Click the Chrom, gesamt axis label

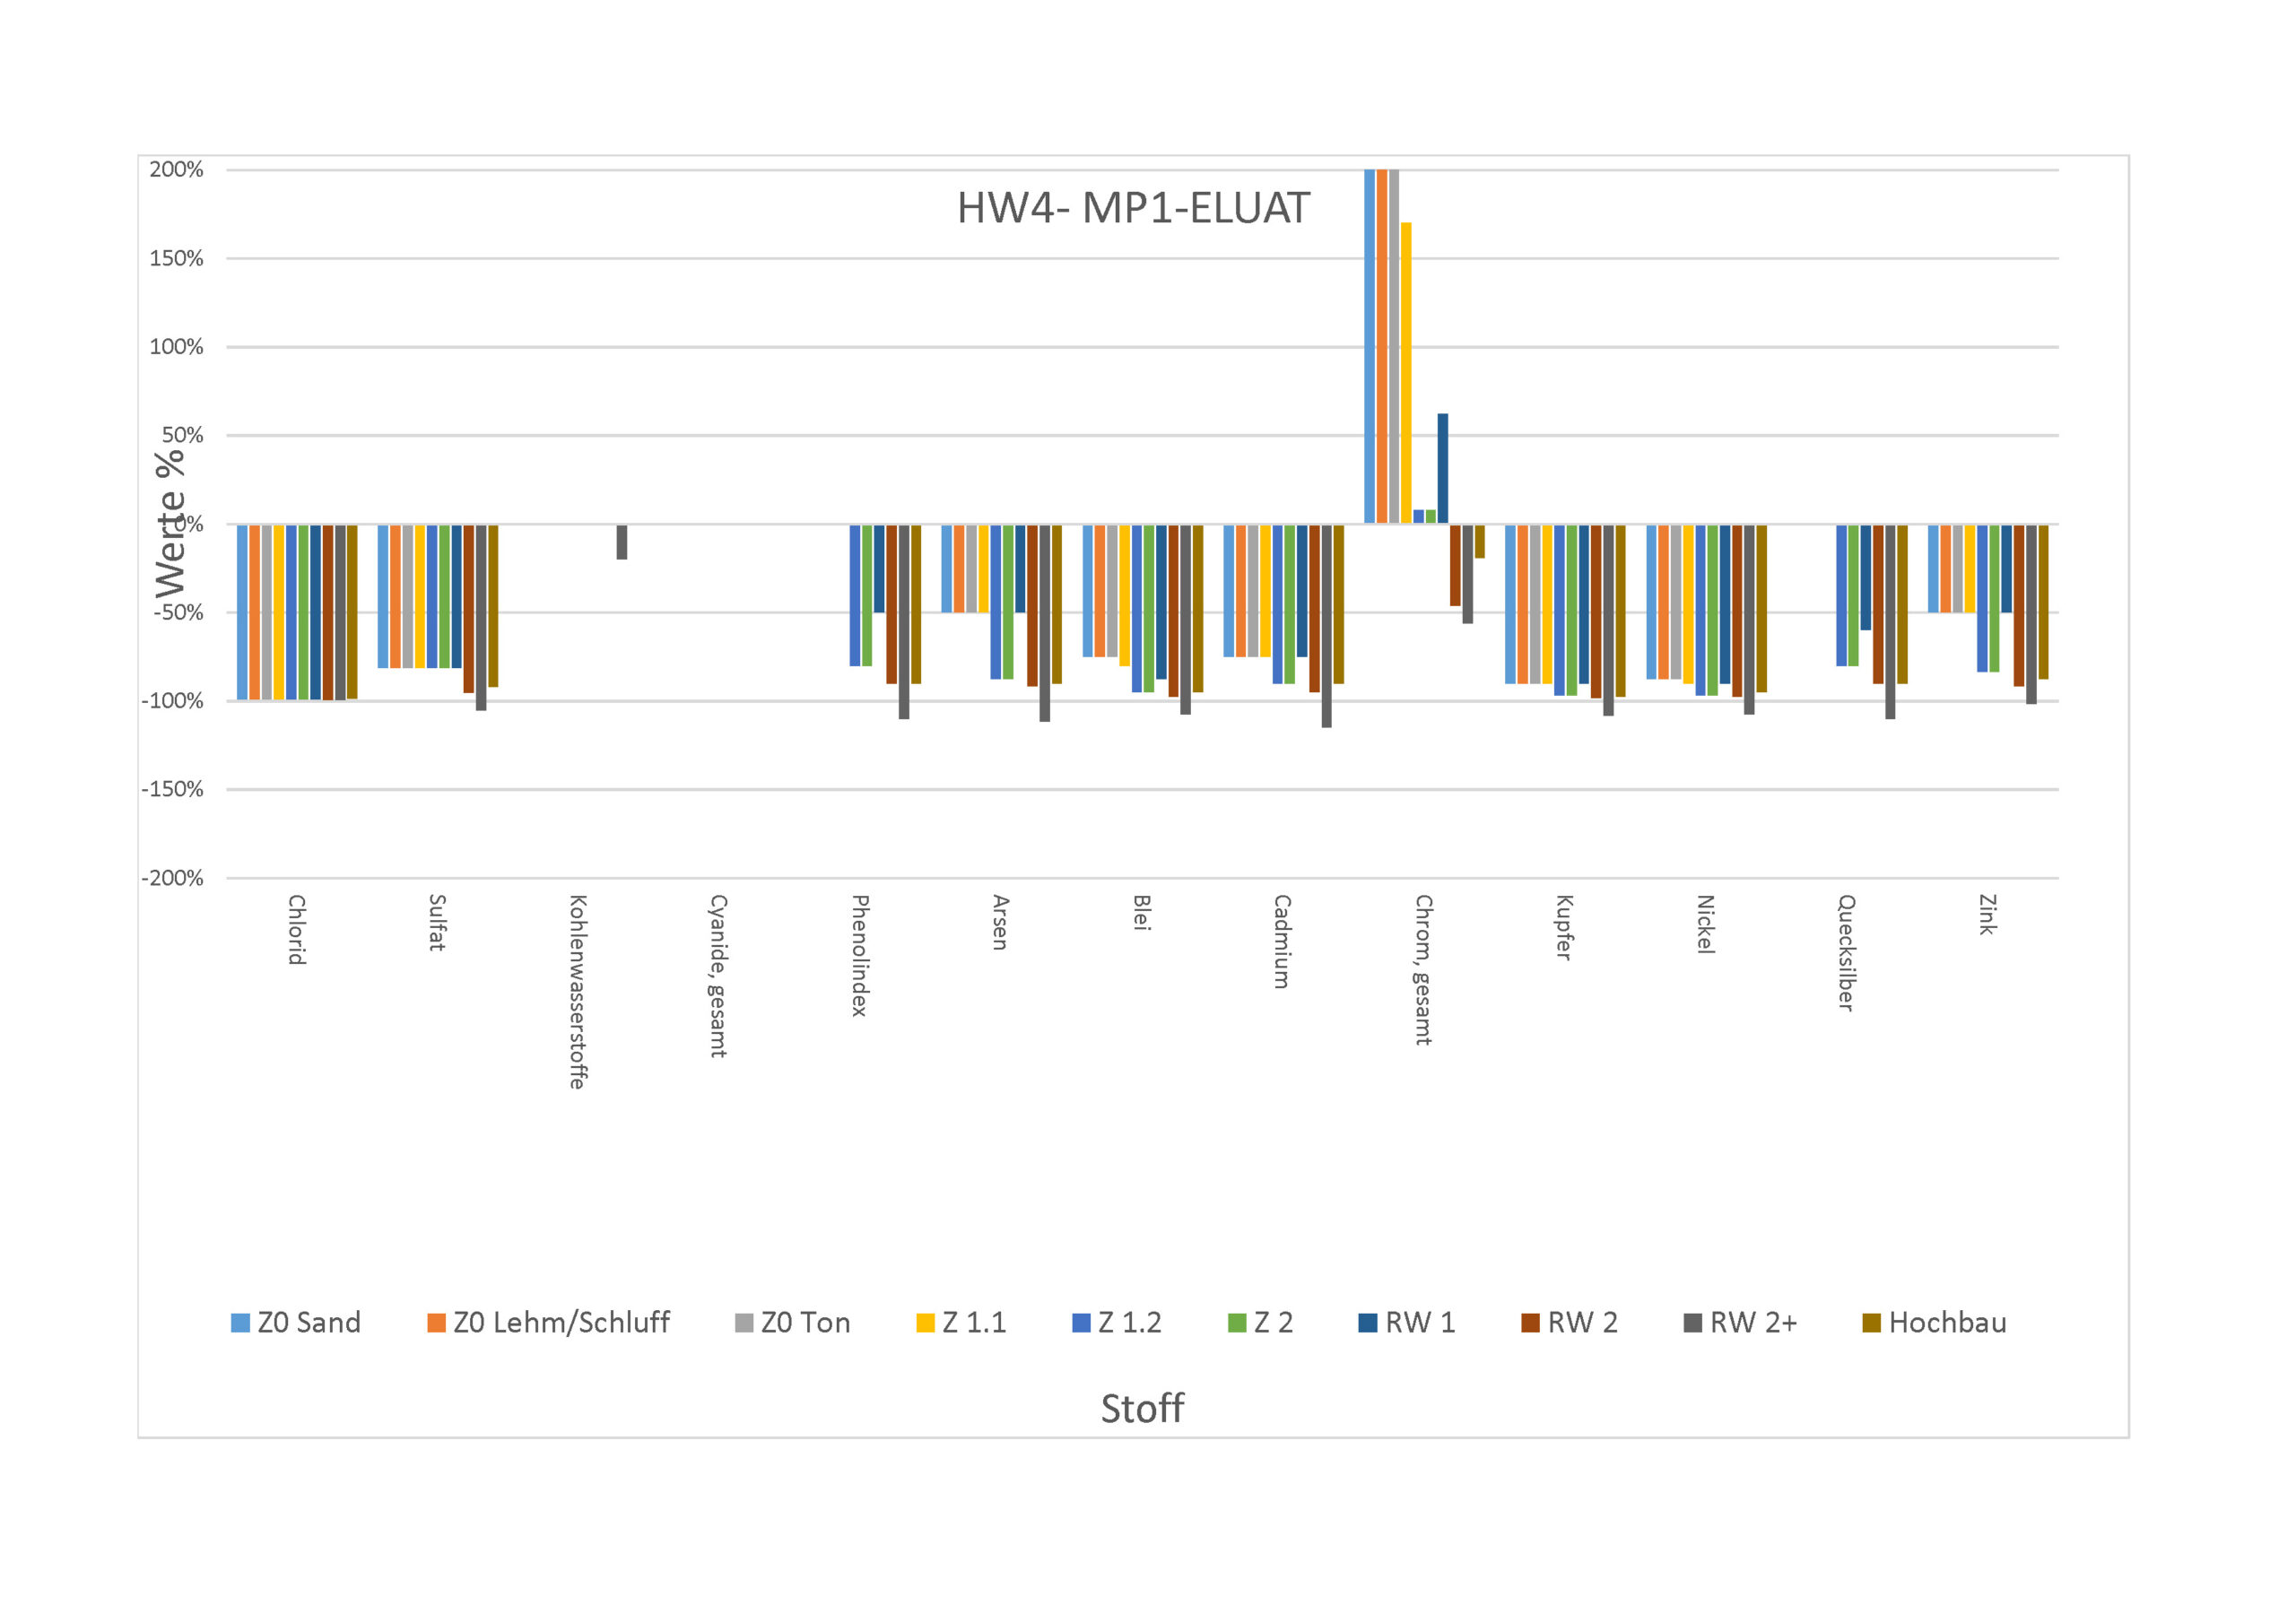coord(1424,970)
